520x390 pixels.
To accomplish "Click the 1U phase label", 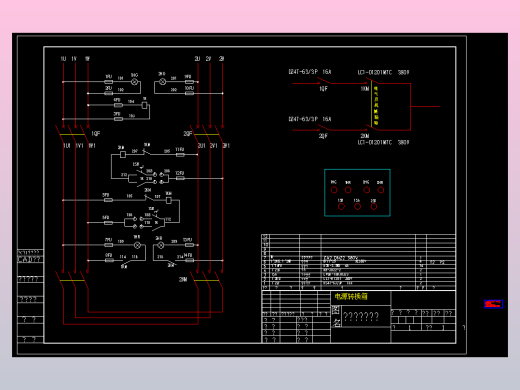I will (63, 59).
